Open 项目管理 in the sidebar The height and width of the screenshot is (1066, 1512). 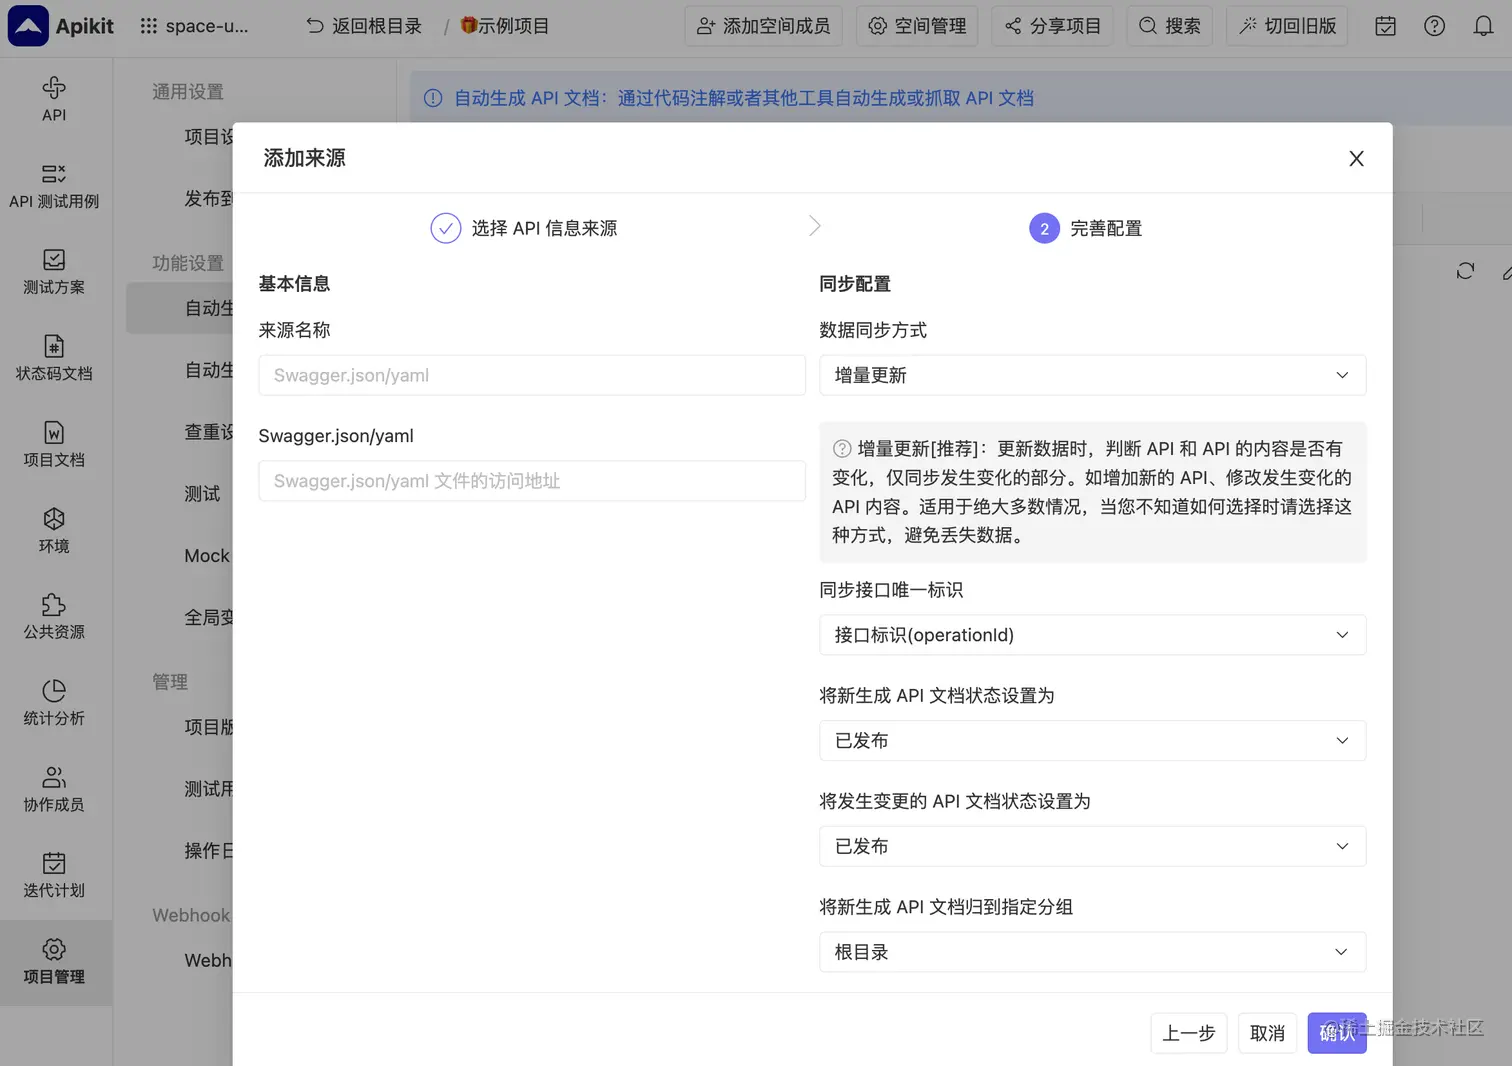pos(54,962)
